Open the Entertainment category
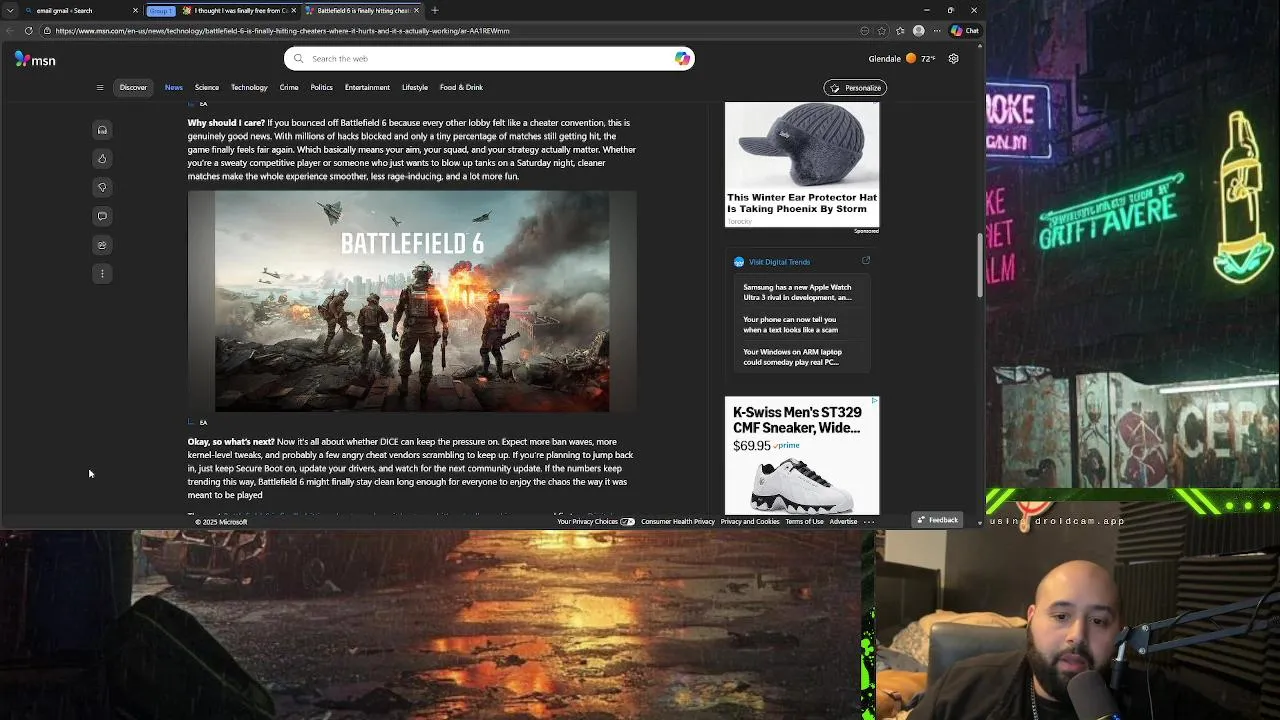 coord(367,88)
